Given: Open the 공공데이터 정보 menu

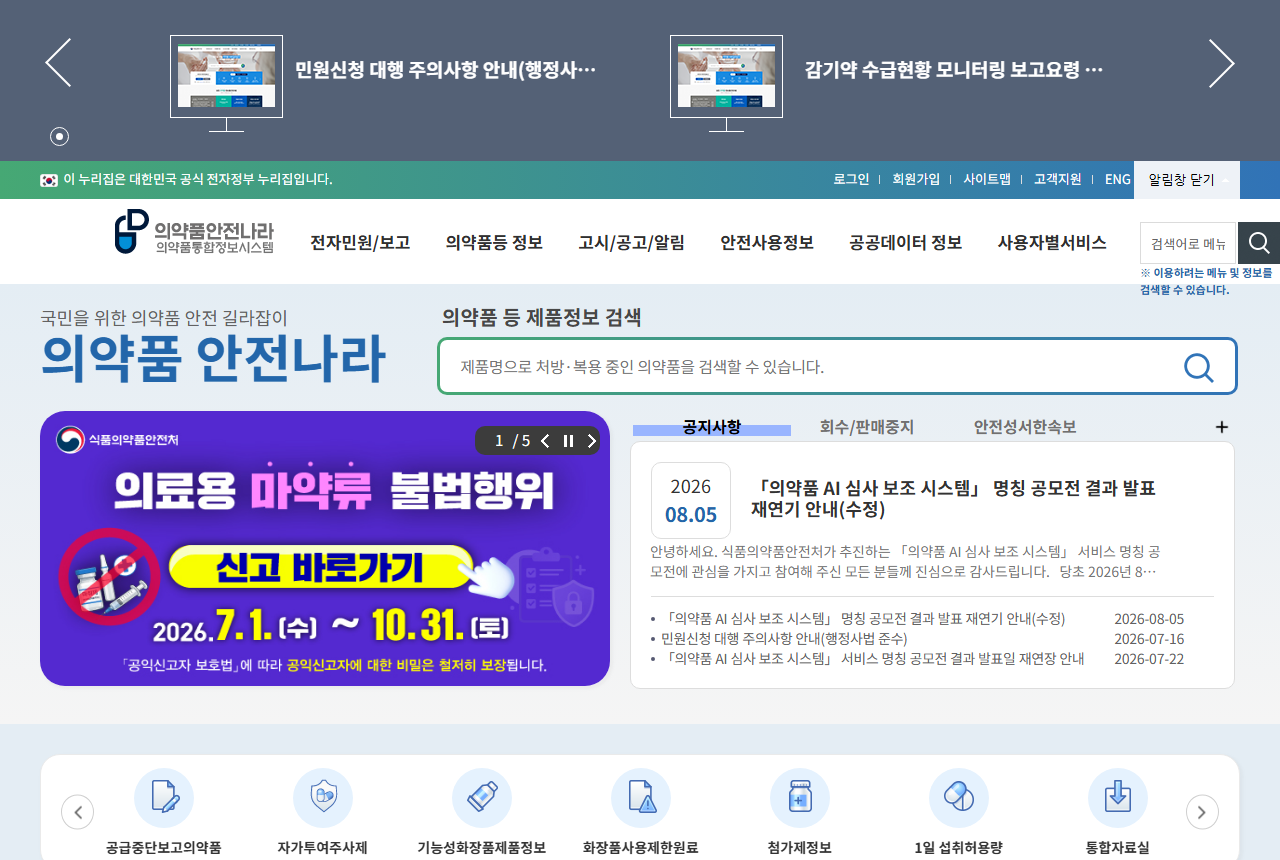Looking at the screenshot, I should click(x=905, y=242).
